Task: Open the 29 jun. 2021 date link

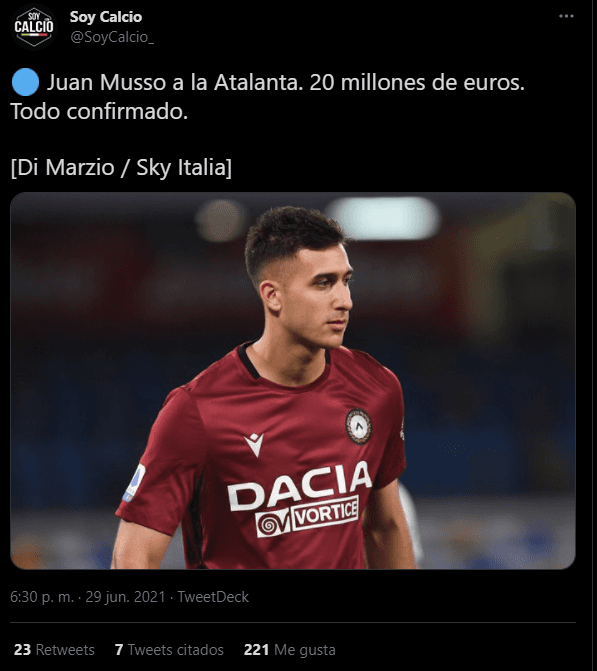Action: coord(125,597)
